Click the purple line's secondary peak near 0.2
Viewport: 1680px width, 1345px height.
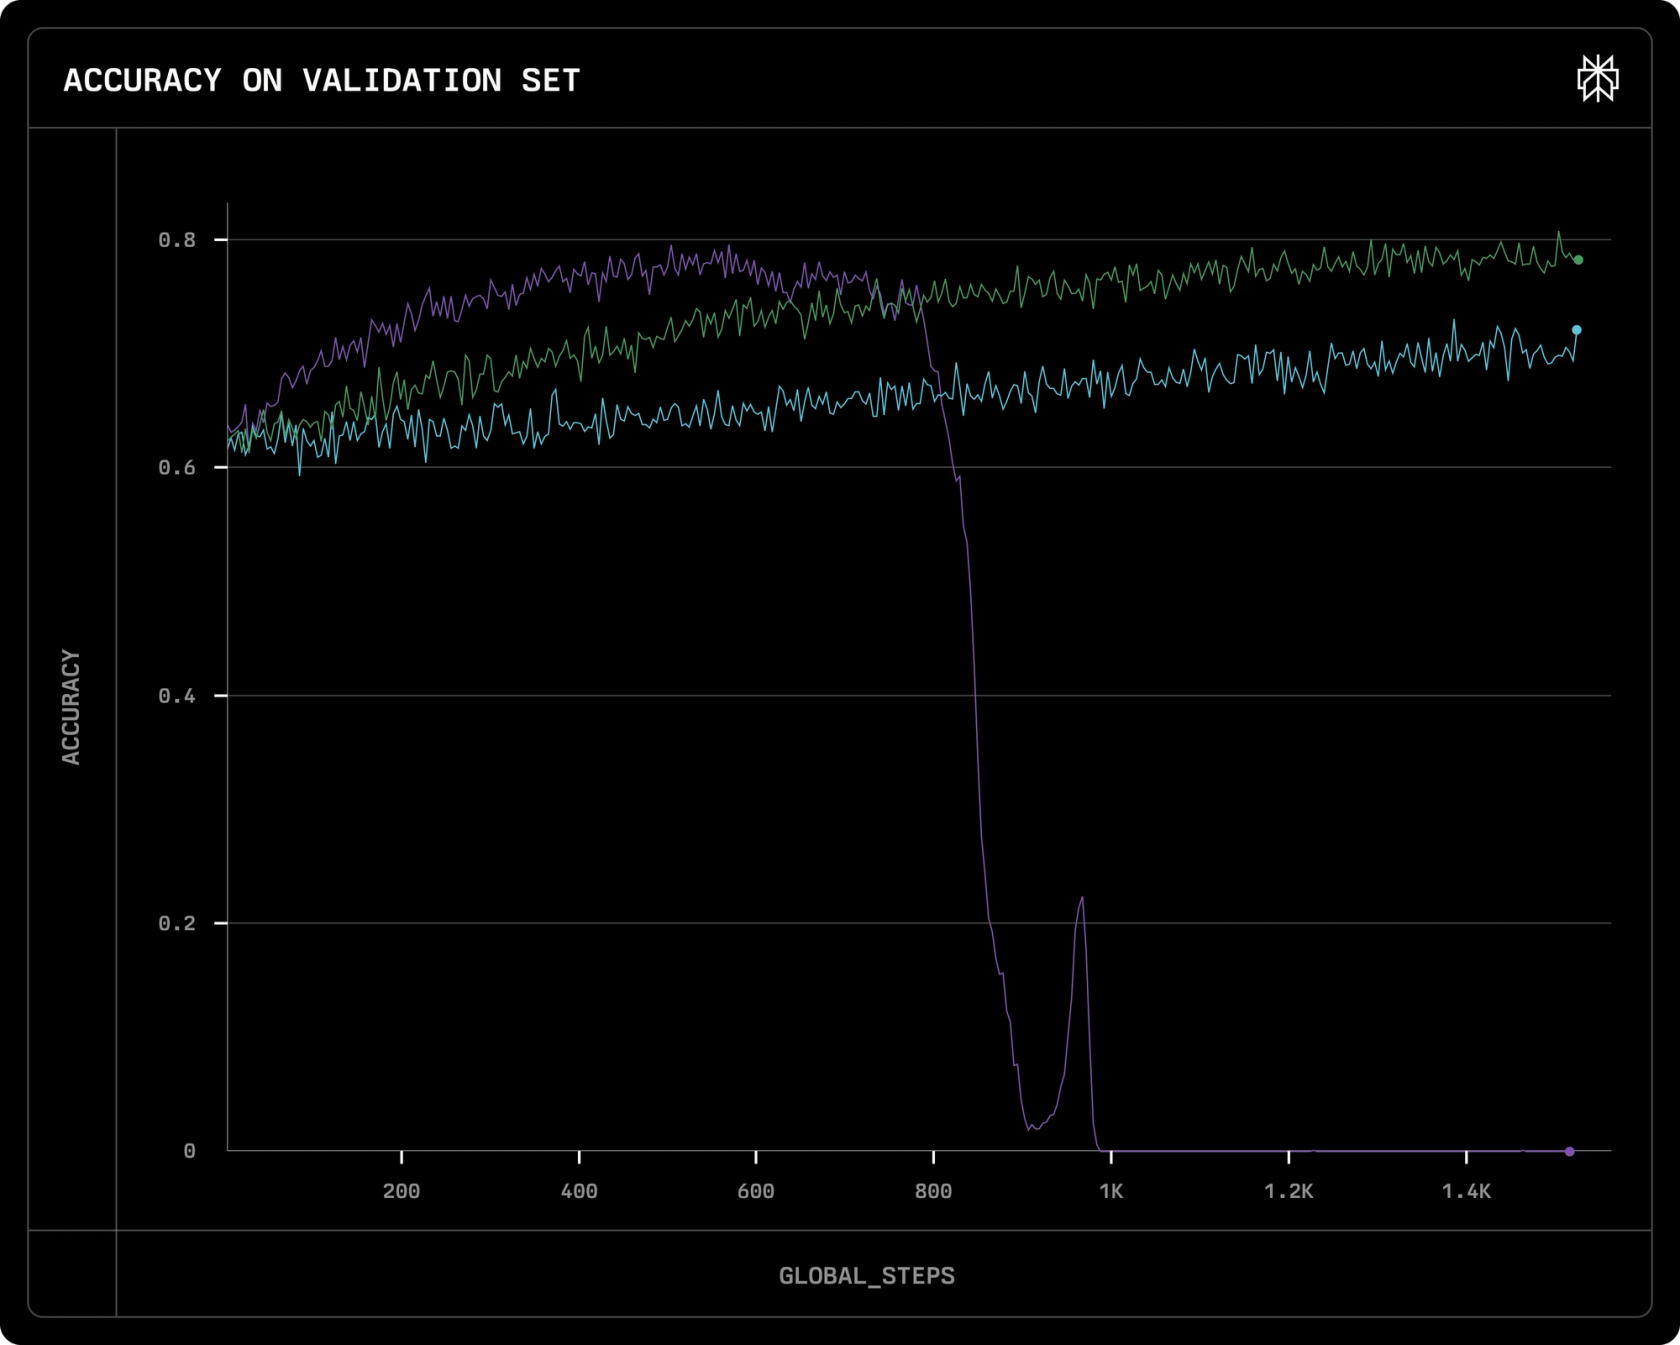[x=1082, y=899]
